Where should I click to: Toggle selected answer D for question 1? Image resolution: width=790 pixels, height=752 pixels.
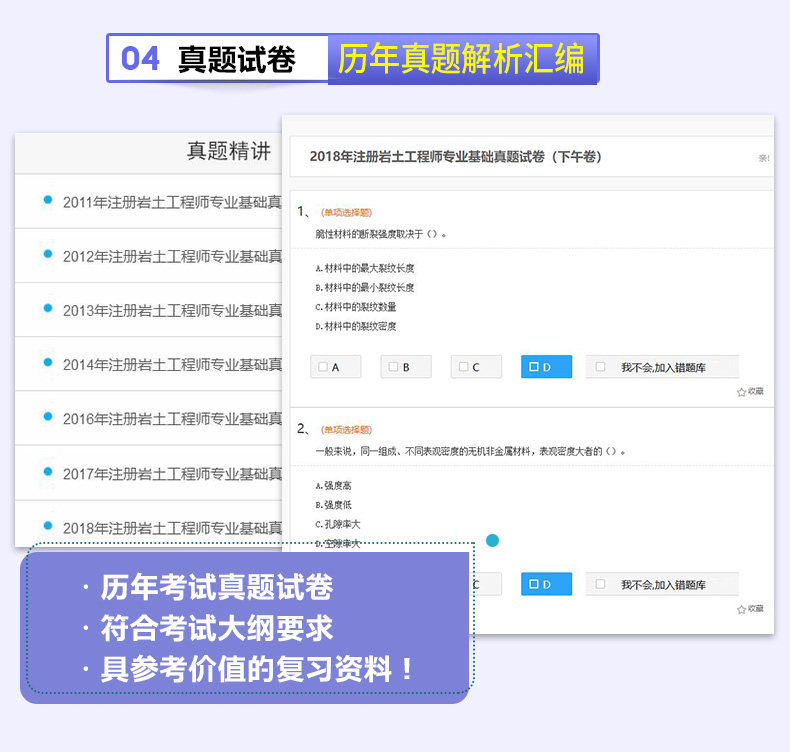pyautogui.click(x=546, y=367)
